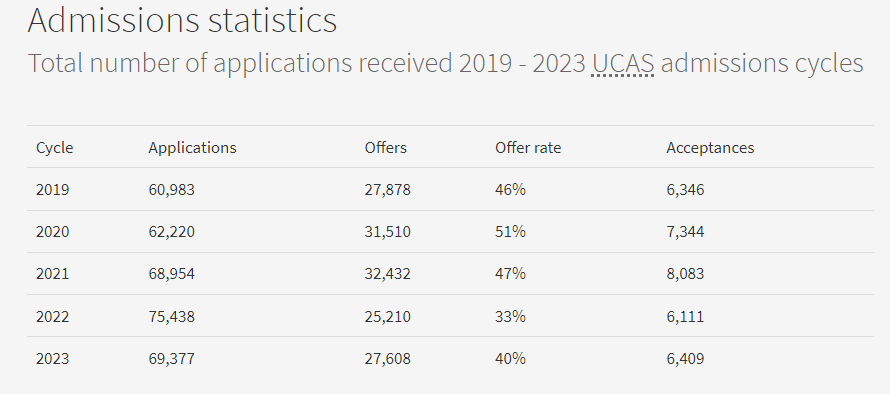Select the Acceptances column header
Viewport: 890px width, 394px height.
[x=710, y=148]
